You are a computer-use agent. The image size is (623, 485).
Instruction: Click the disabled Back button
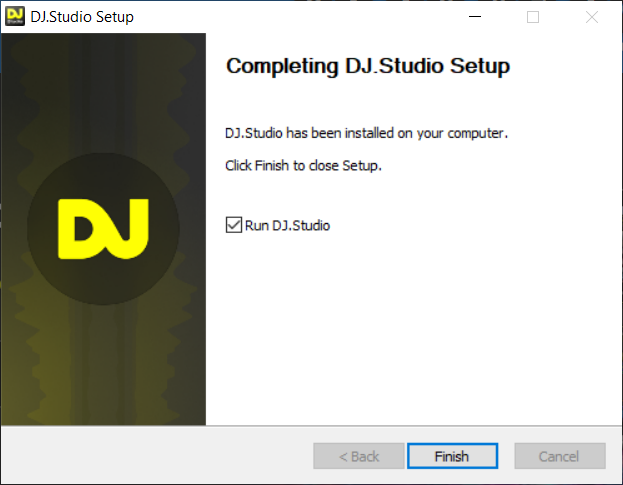click(359, 456)
